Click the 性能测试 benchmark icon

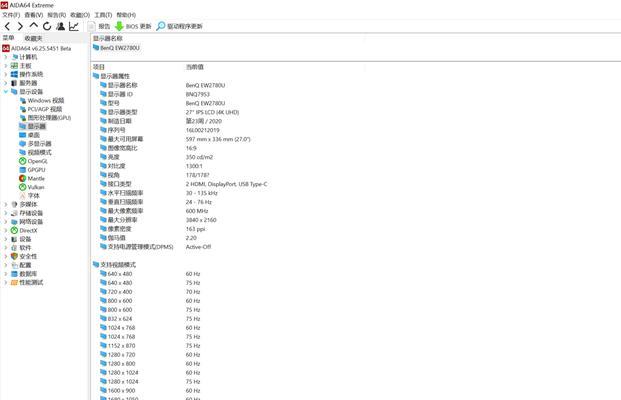click(14, 282)
